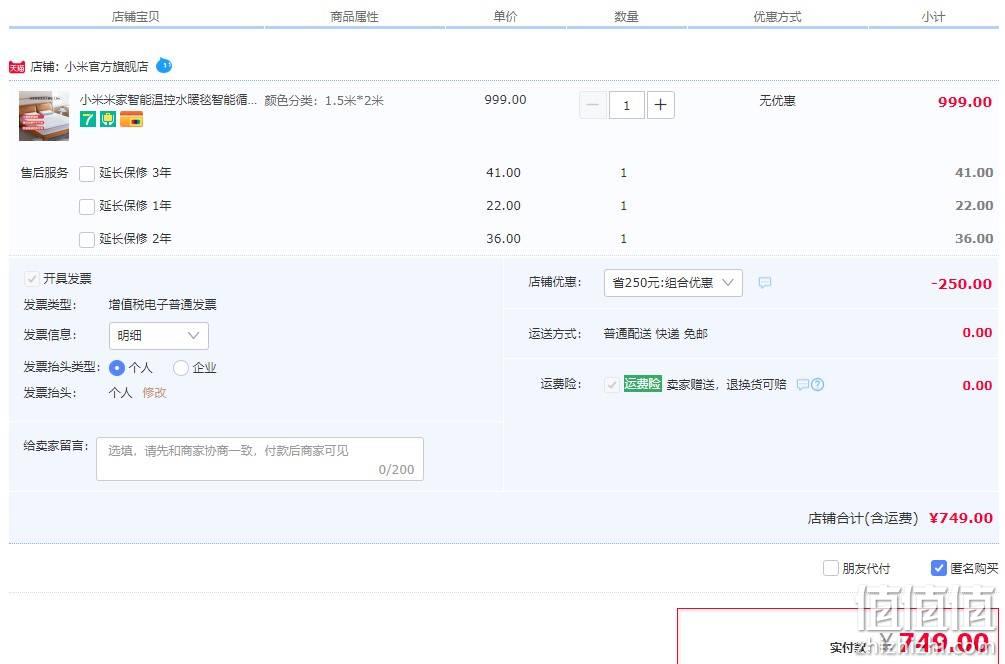Toggle the 运费险 checkbox
The height and width of the screenshot is (664, 1005).
pos(611,385)
